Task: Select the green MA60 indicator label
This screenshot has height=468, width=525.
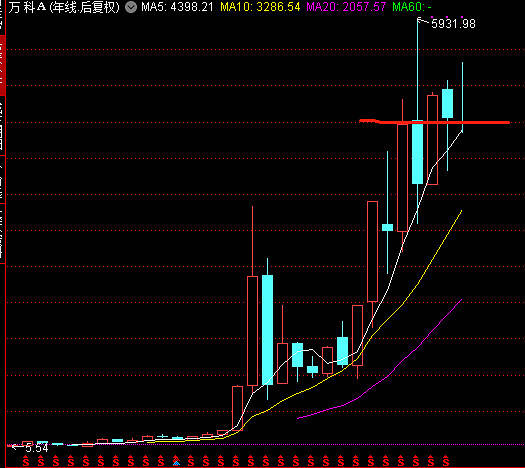Action: click(x=411, y=7)
